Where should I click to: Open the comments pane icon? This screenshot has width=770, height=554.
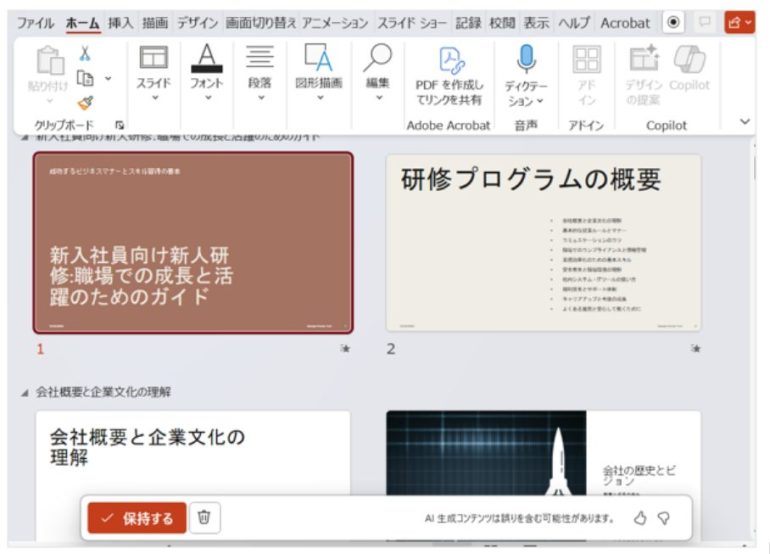[x=705, y=22]
